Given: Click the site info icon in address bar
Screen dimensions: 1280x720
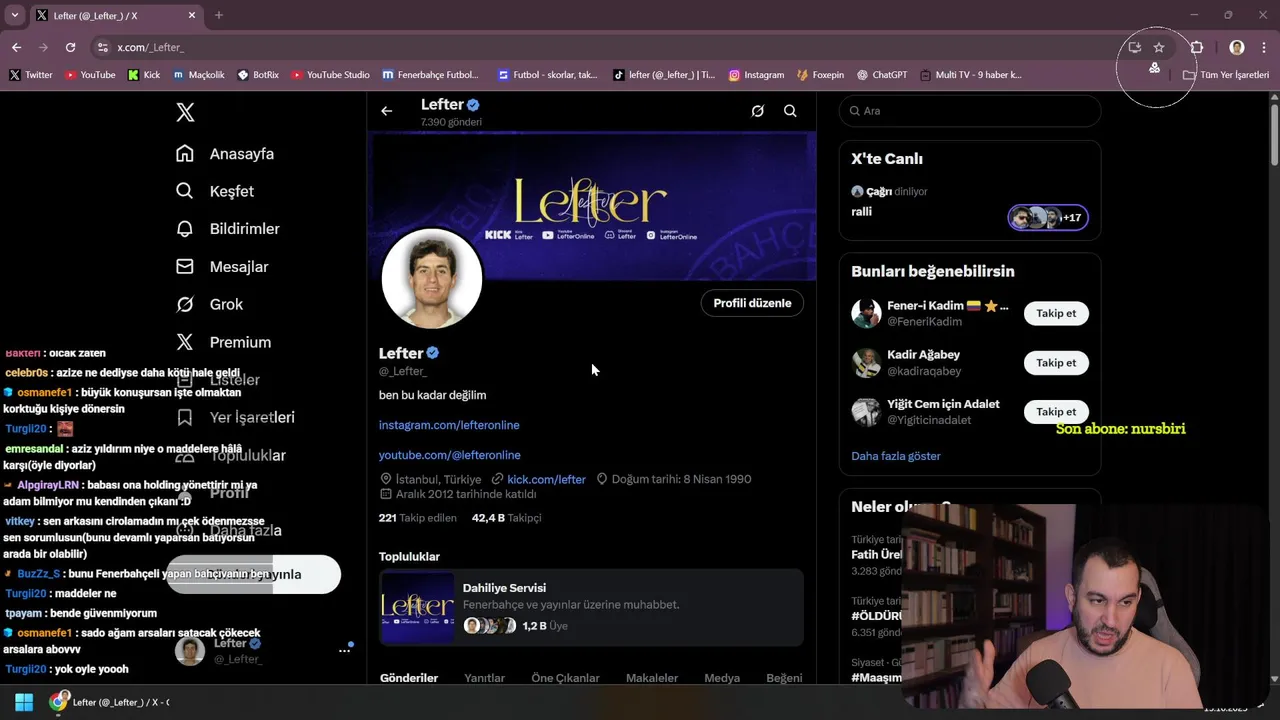Looking at the screenshot, I should pos(102,47).
